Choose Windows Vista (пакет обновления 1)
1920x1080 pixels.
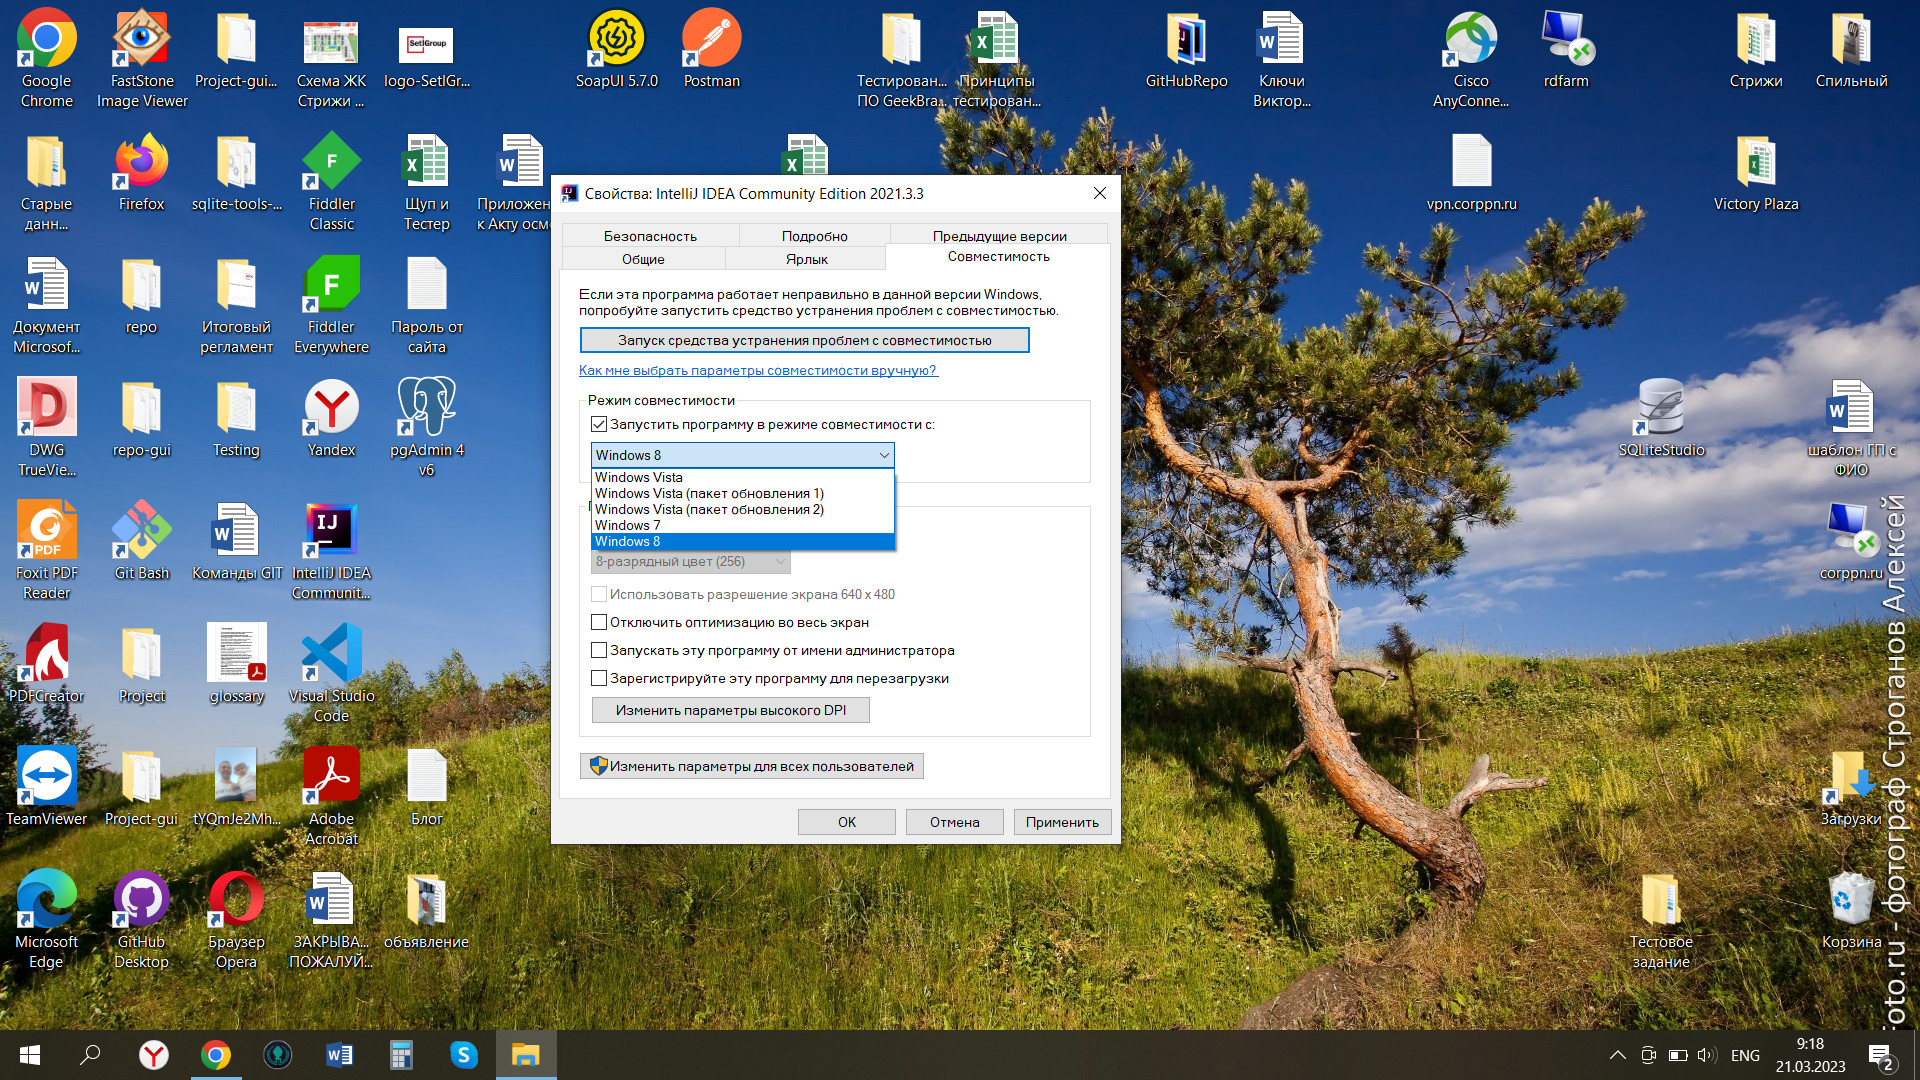[742, 493]
